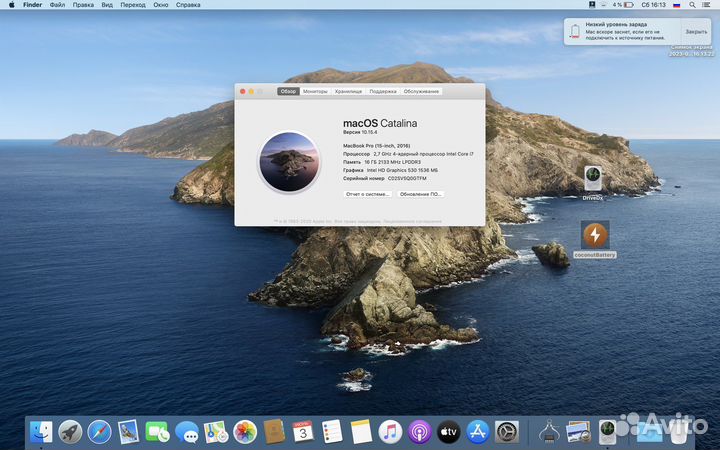720x450 pixels.
Task: Click the macOS Catalina logo image
Action: point(289,162)
